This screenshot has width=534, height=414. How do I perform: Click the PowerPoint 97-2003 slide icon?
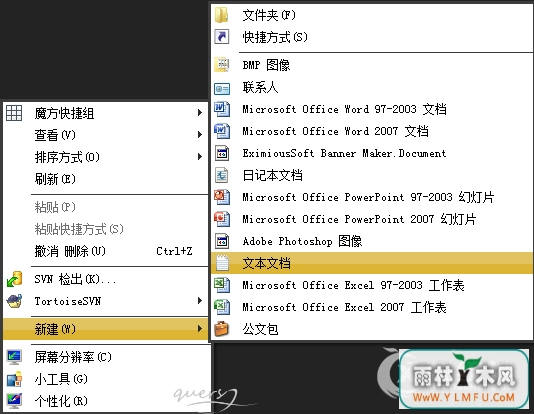[x=222, y=197]
